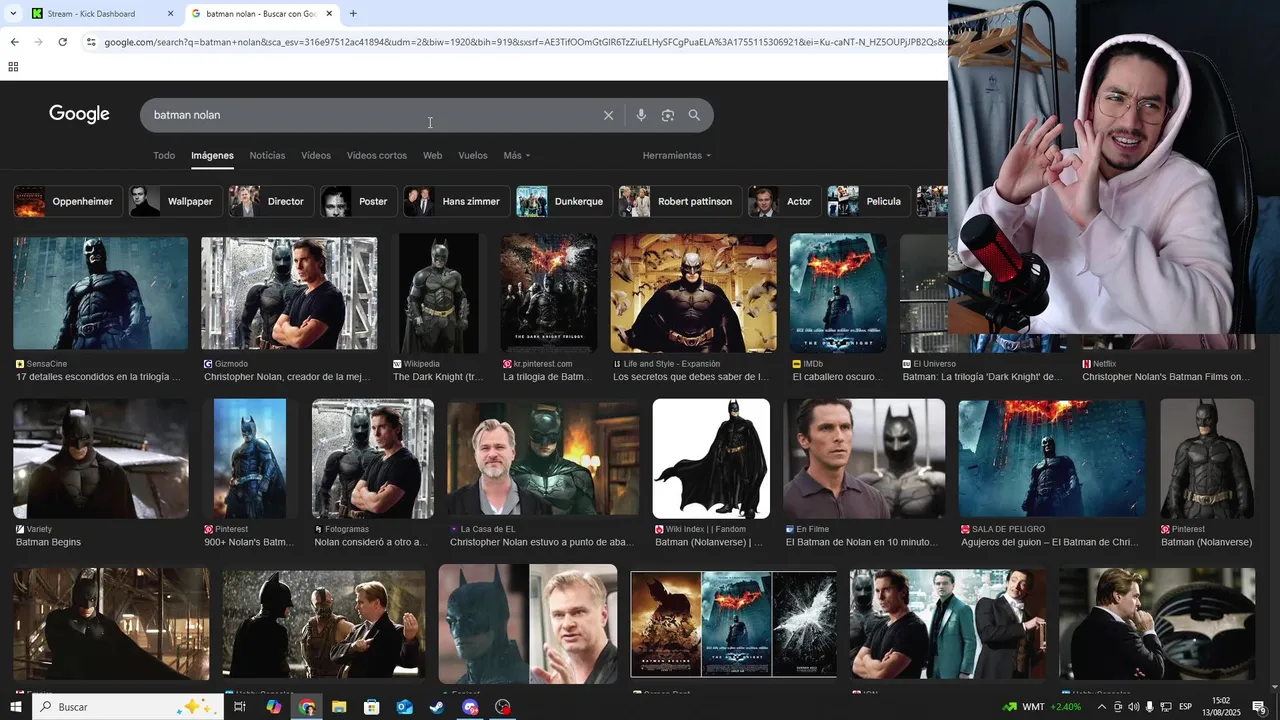Filter images by the Poster chip
The width and height of the screenshot is (1280, 720).
coord(359,201)
